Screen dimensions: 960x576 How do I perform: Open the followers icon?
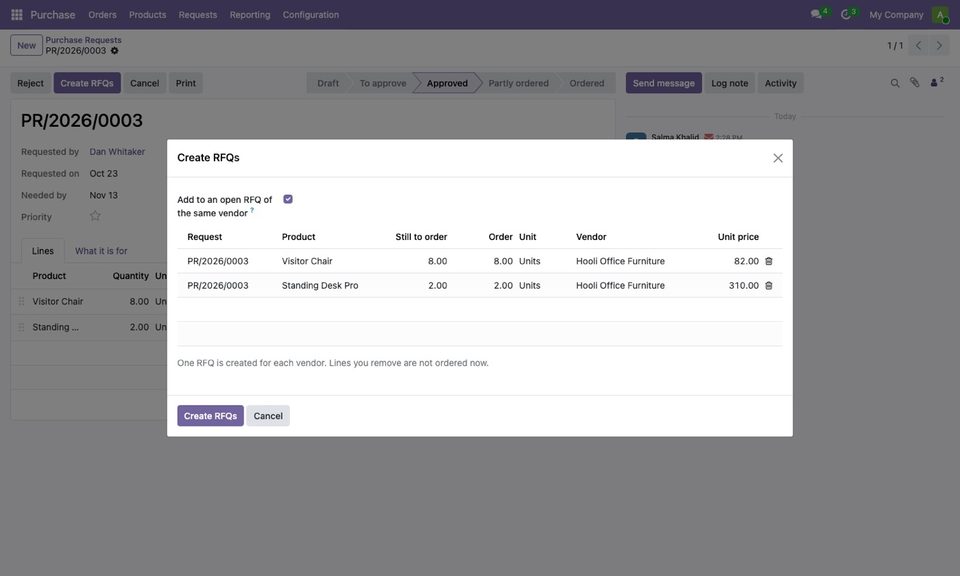click(x=937, y=82)
